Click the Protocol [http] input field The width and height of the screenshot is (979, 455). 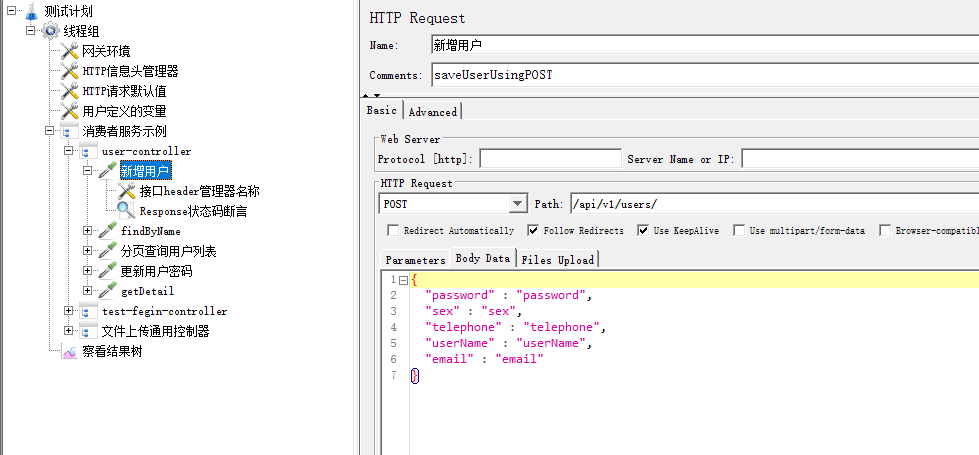click(550, 159)
